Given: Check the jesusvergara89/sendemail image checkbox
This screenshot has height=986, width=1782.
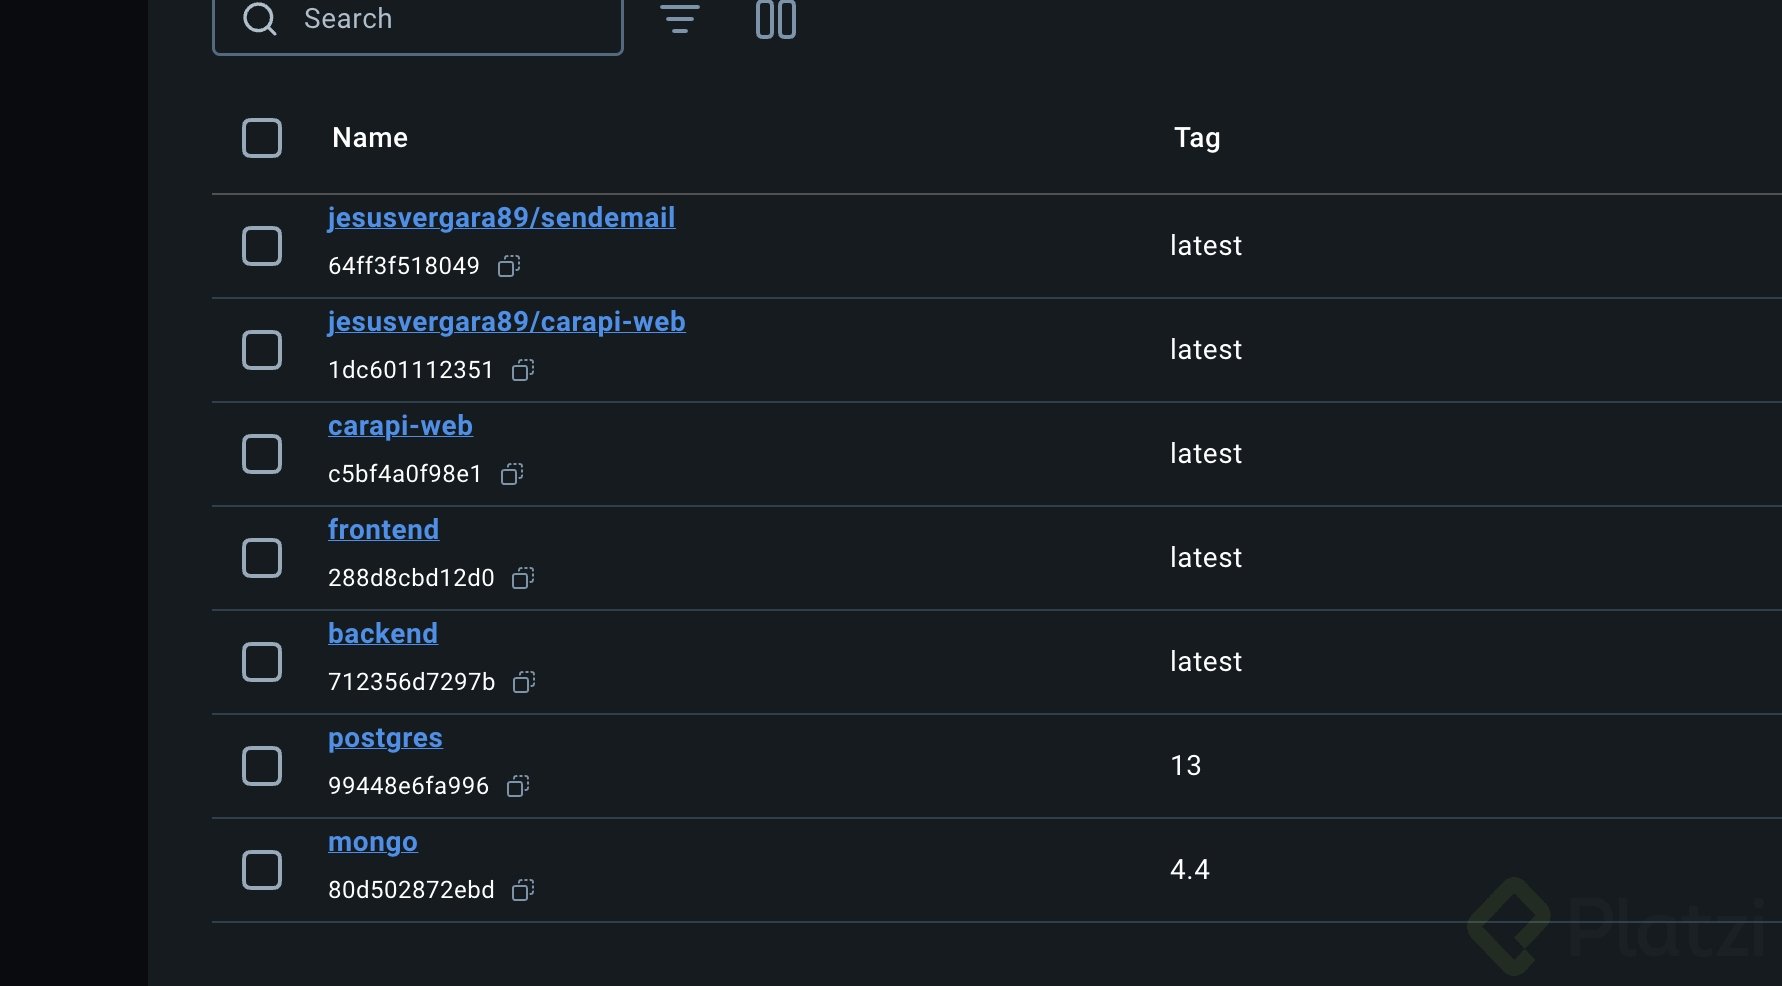Looking at the screenshot, I should [262, 246].
